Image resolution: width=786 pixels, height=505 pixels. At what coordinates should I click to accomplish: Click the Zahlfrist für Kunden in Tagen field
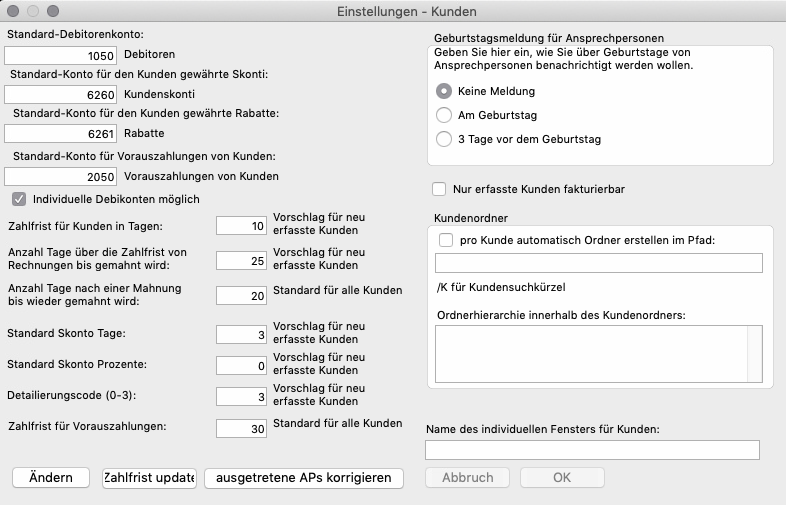tap(238, 226)
